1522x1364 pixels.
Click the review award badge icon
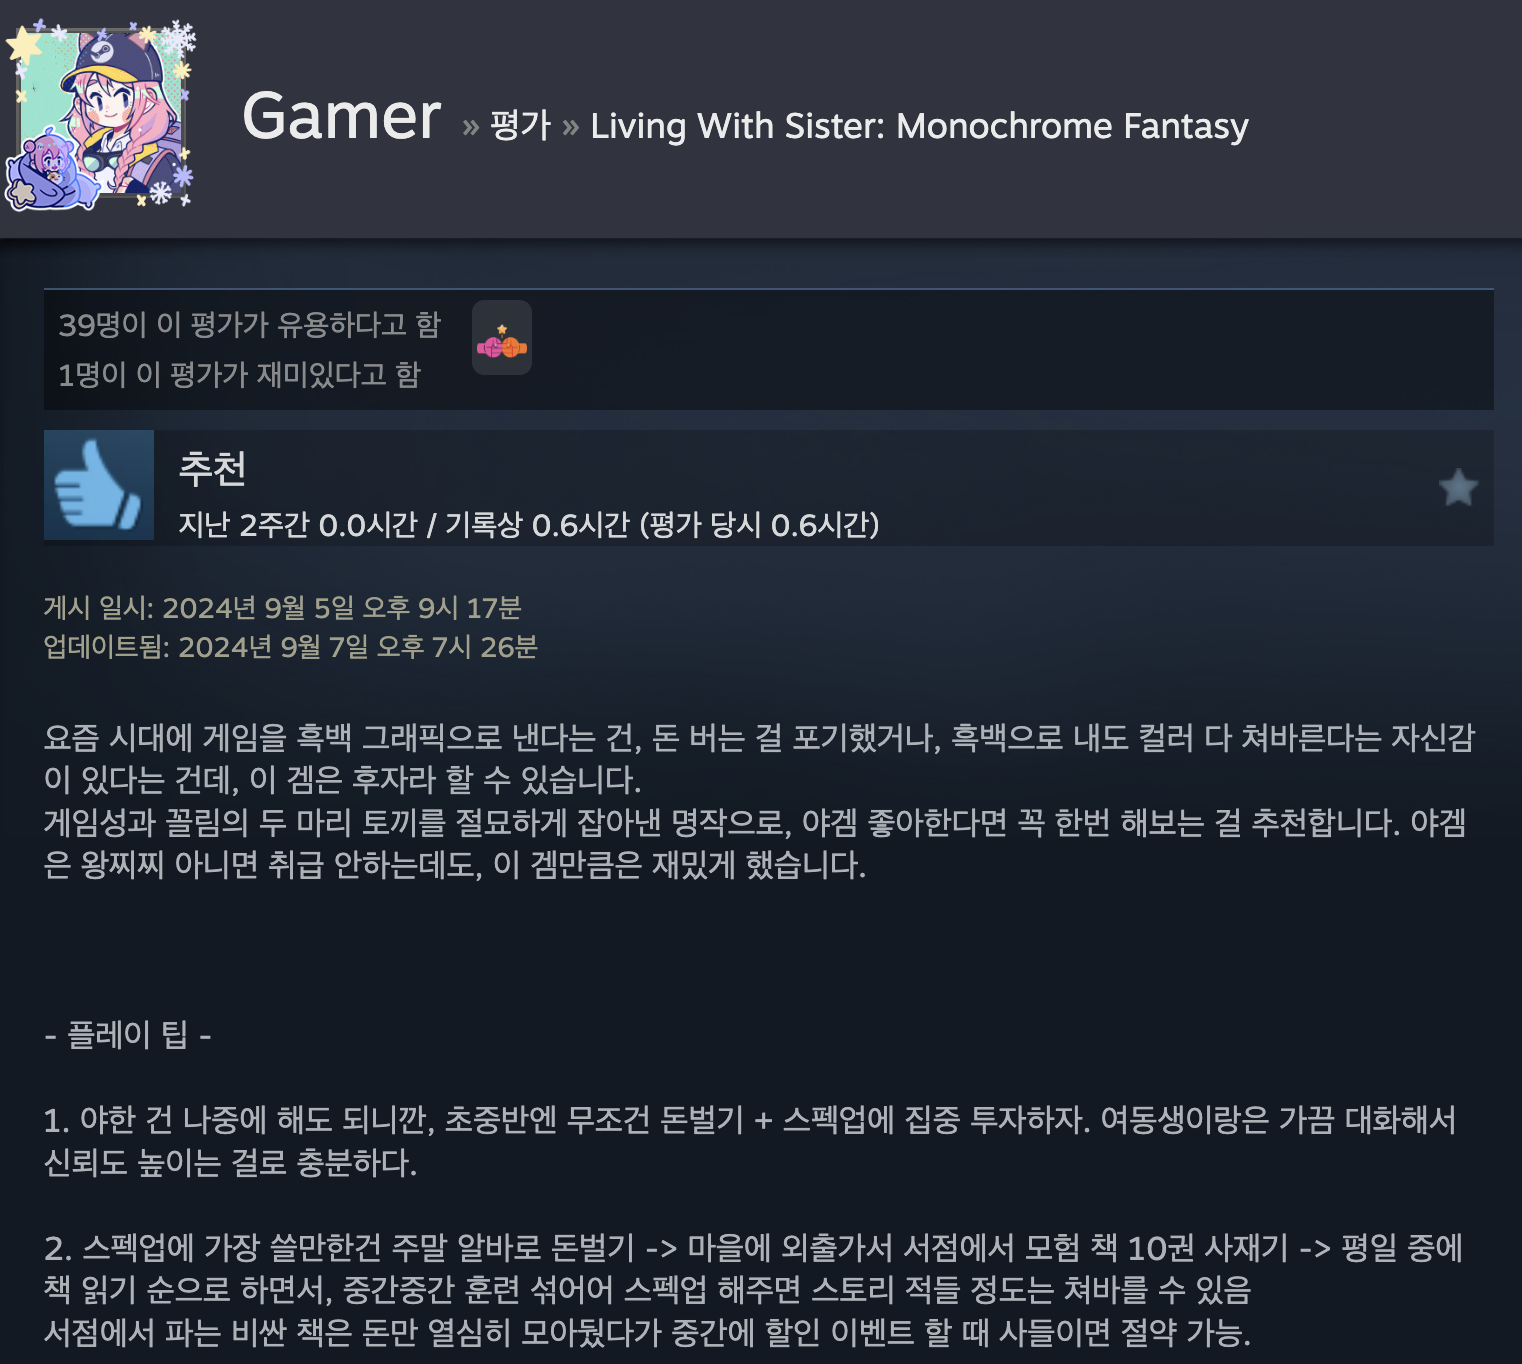pyautogui.click(x=502, y=338)
